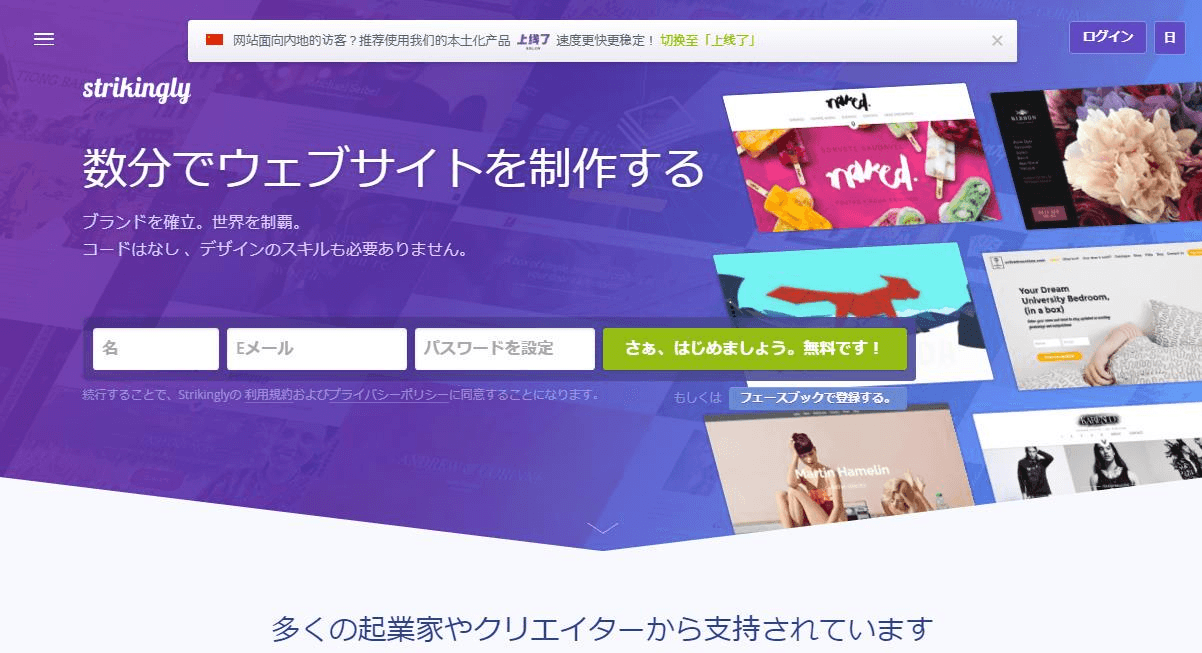Image resolution: width=1202 pixels, height=653 pixels.
Task: Click the ログイン button
Action: 1107,37
